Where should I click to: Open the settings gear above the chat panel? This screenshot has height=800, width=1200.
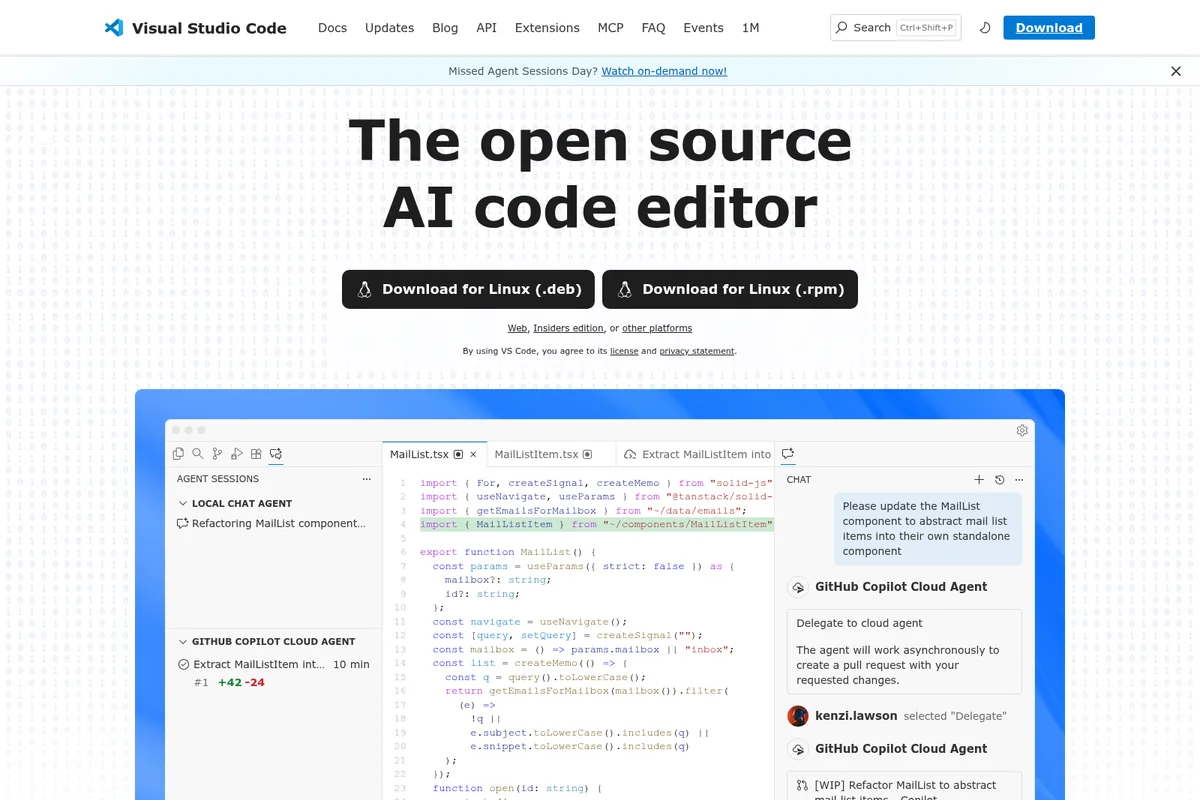pyautogui.click(x=1022, y=430)
